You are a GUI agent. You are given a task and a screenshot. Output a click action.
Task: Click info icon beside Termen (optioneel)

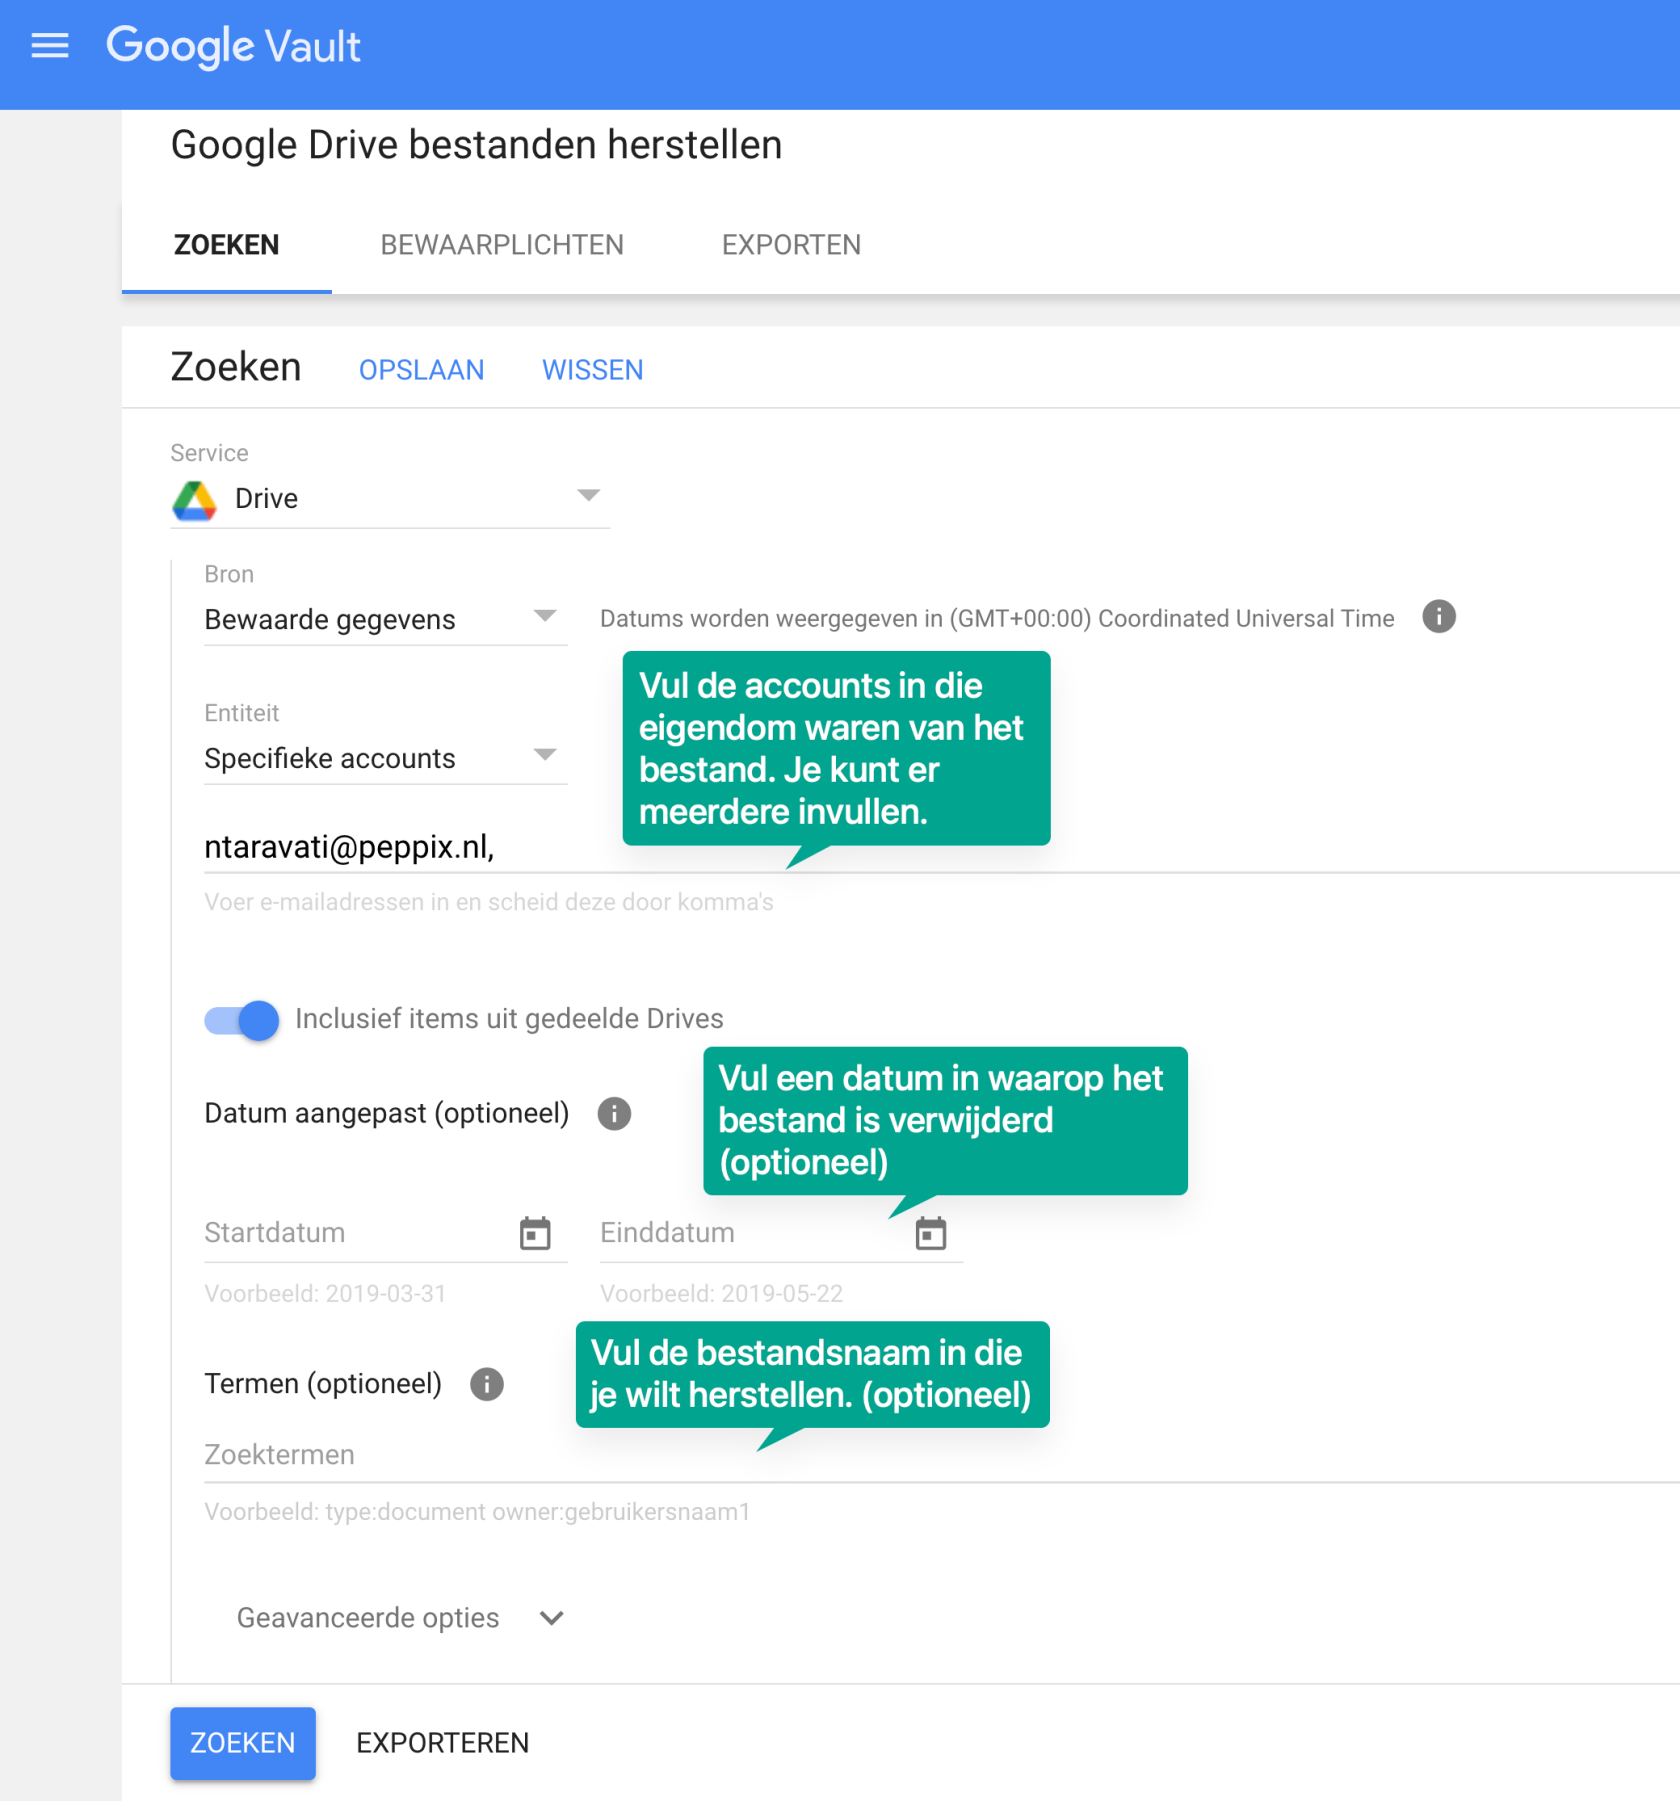pyautogui.click(x=487, y=1384)
